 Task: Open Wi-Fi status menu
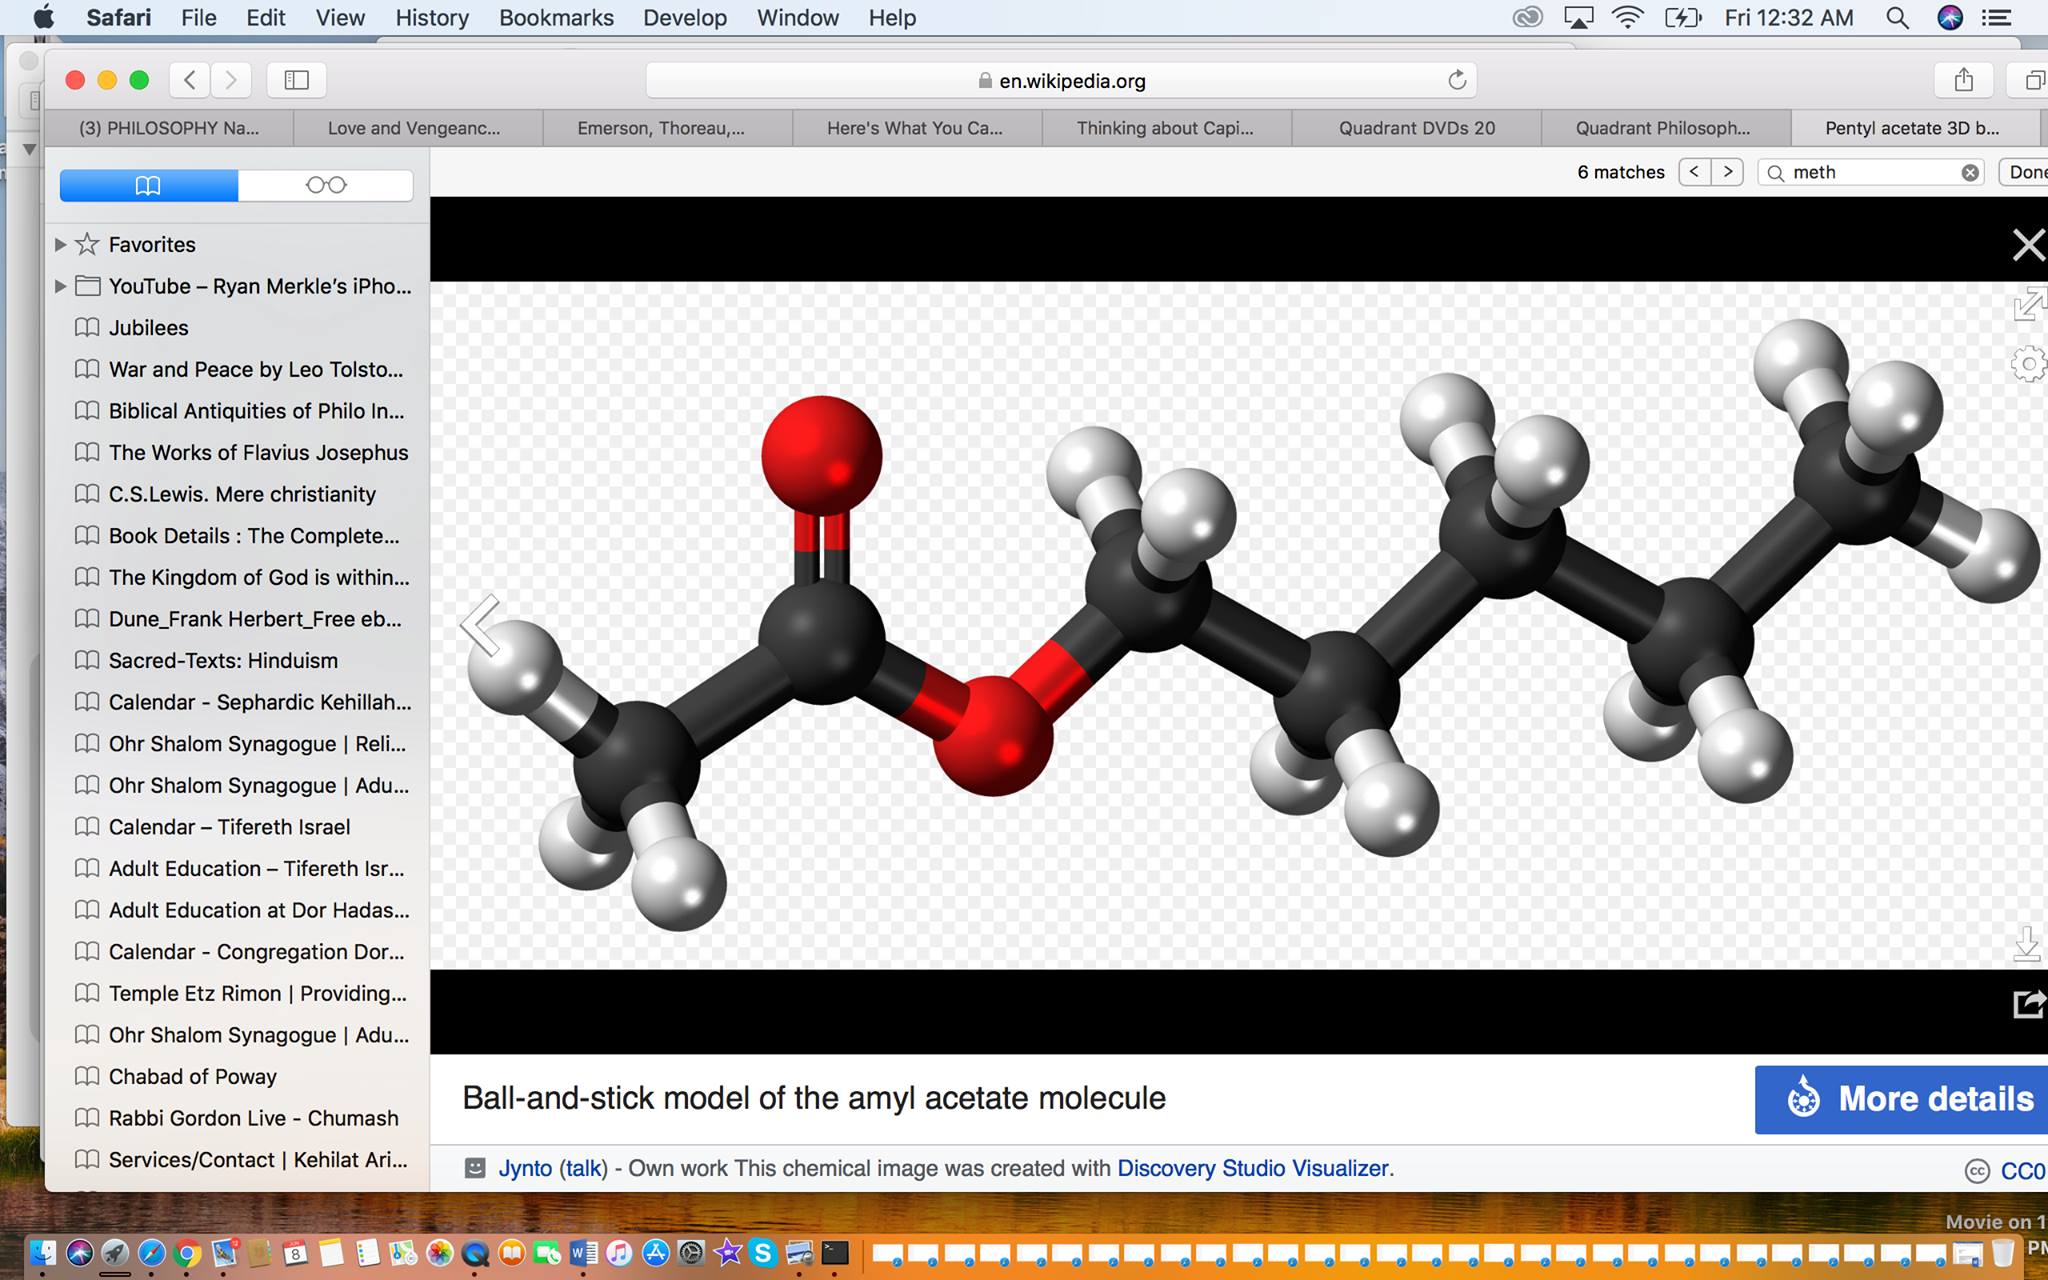pyautogui.click(x=1628, y=17)
